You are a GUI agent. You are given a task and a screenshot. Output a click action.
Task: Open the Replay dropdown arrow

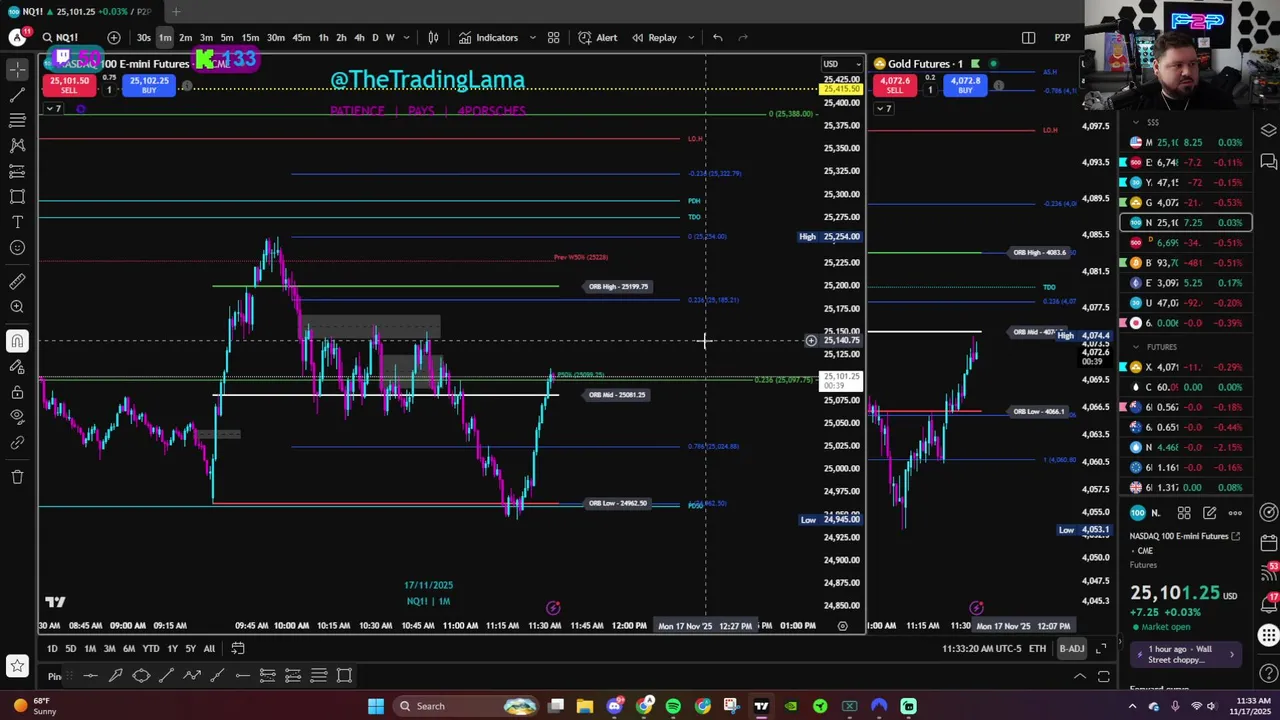[x=691, y=38]
